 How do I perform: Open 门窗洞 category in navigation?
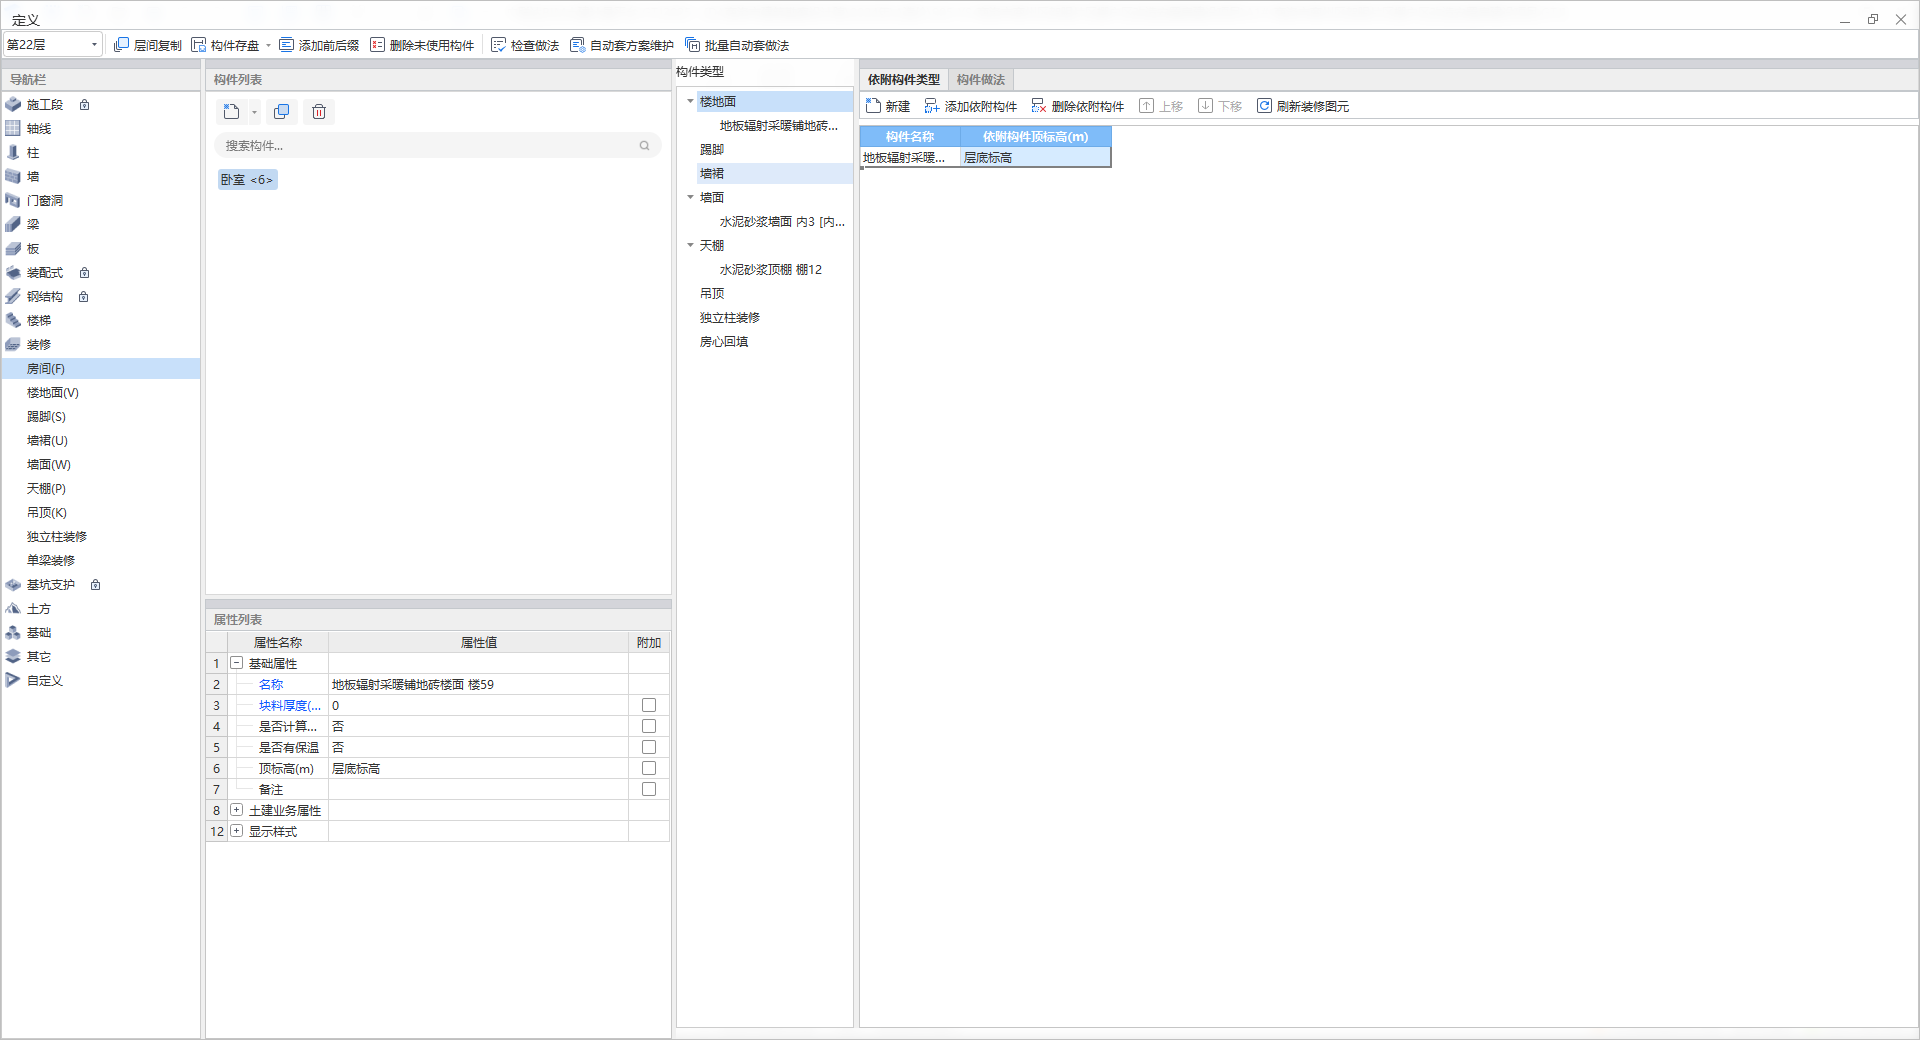45,201
